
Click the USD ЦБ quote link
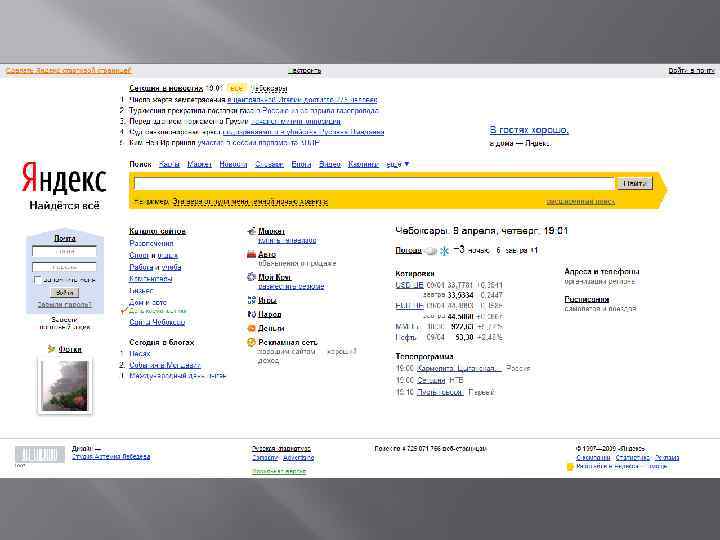(409, 285)
